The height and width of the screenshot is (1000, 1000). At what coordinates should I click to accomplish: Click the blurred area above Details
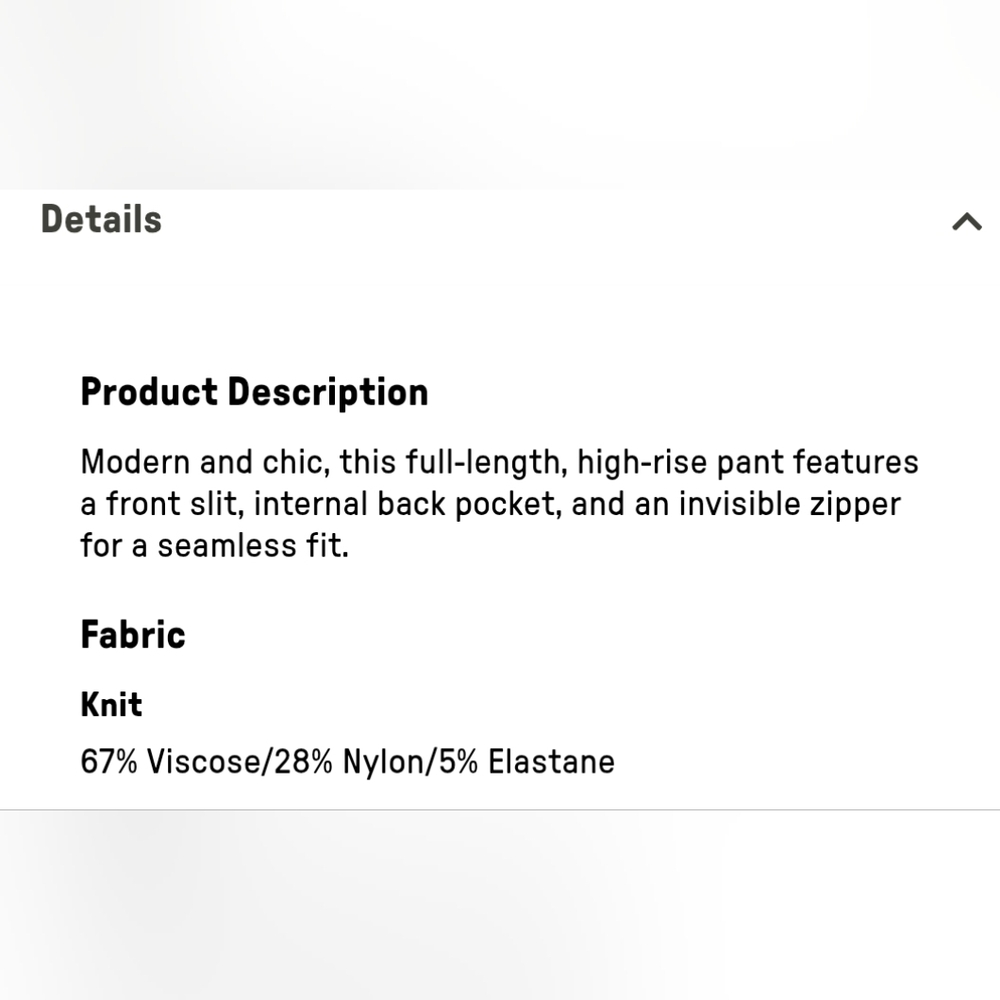click(500, 94)
